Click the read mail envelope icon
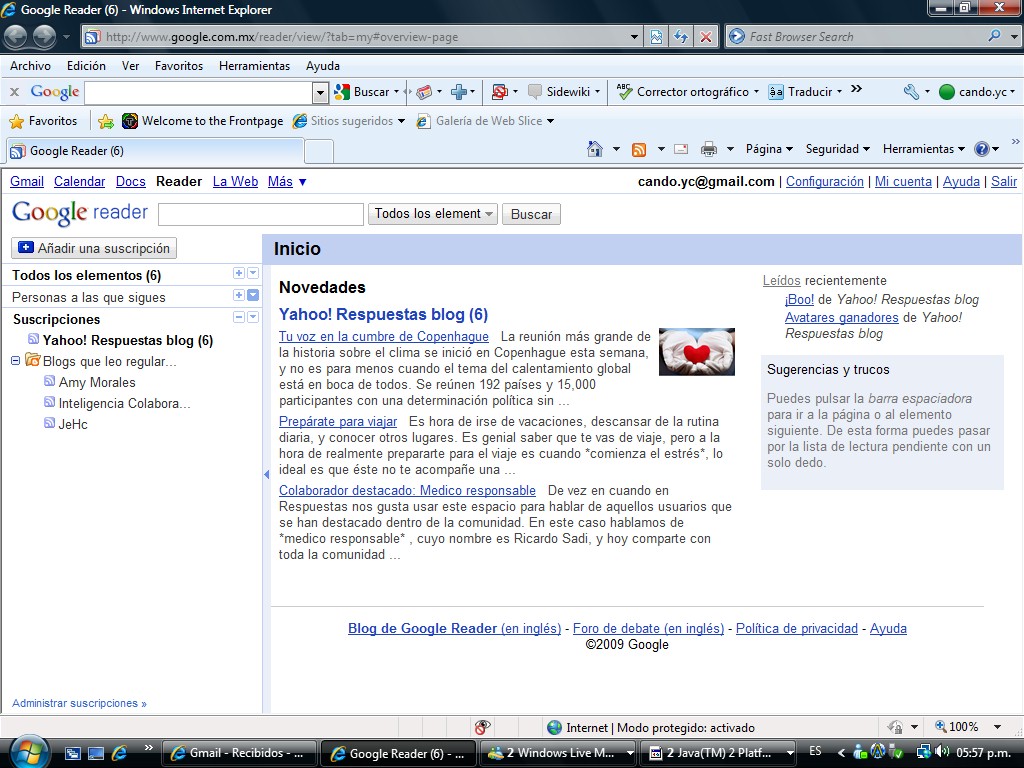This screenshot has height=768, width=1024. [681, 149]
